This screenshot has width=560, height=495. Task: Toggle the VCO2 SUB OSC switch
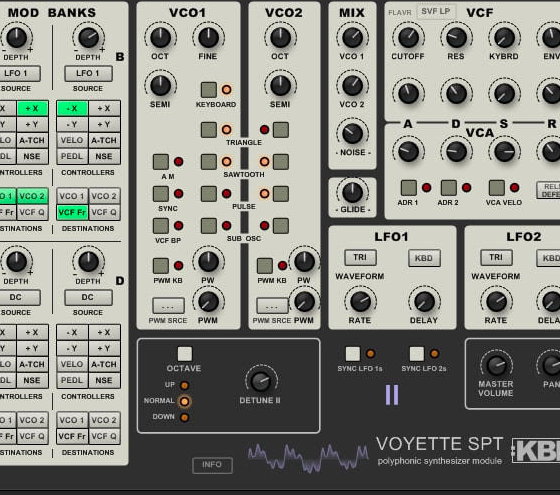coord(281,226)
